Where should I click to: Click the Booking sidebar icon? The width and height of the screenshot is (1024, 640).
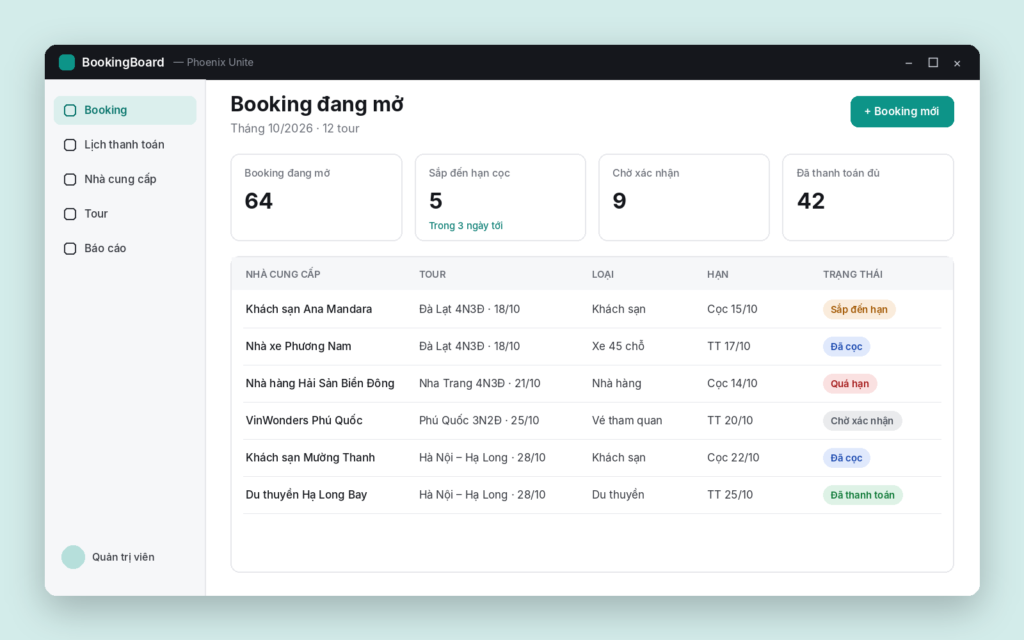(70, 110)
